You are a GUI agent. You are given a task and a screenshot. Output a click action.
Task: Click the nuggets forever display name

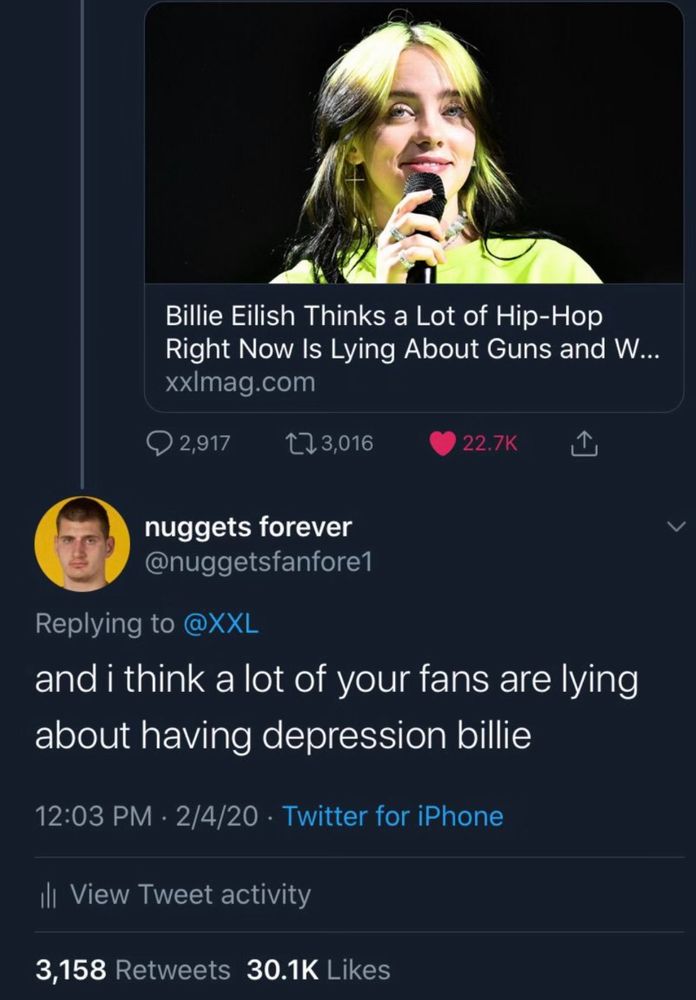[x=248, y=526]
